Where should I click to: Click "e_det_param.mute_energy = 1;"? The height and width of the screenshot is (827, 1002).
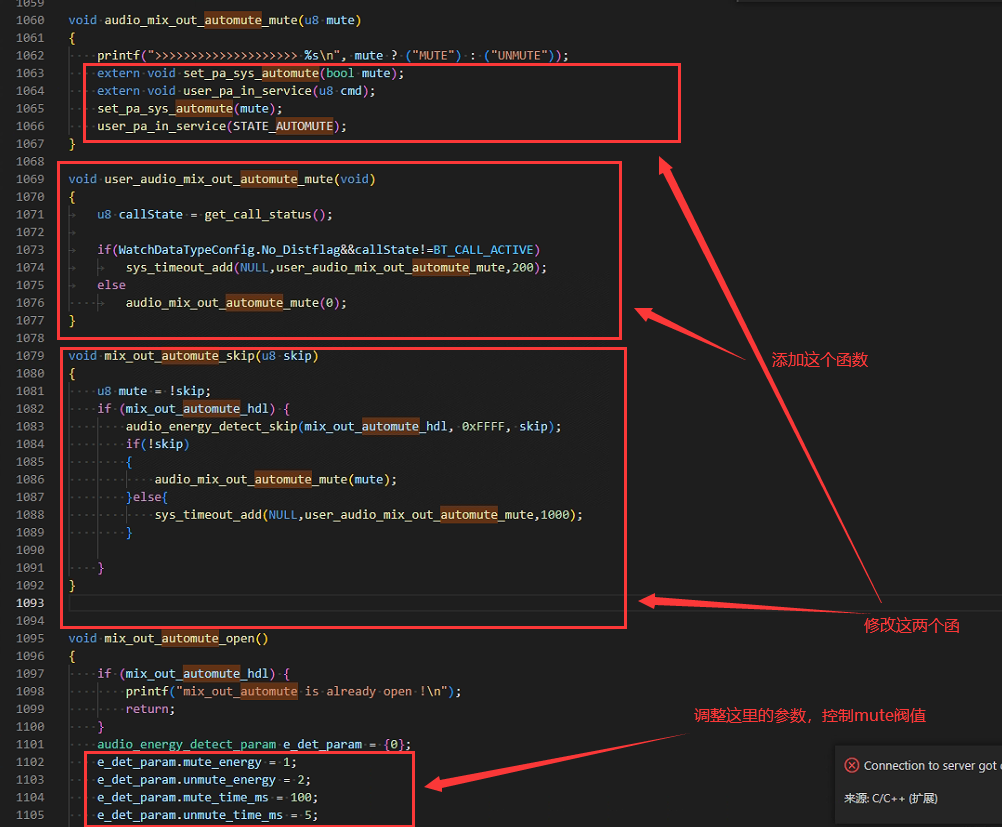point(197,762)
